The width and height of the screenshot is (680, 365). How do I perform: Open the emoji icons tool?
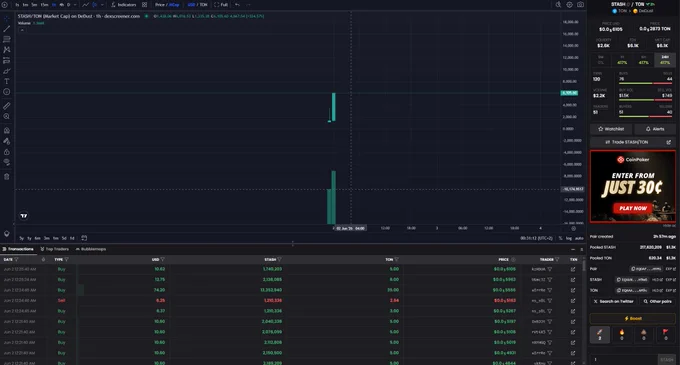click(x=7, y=92)
